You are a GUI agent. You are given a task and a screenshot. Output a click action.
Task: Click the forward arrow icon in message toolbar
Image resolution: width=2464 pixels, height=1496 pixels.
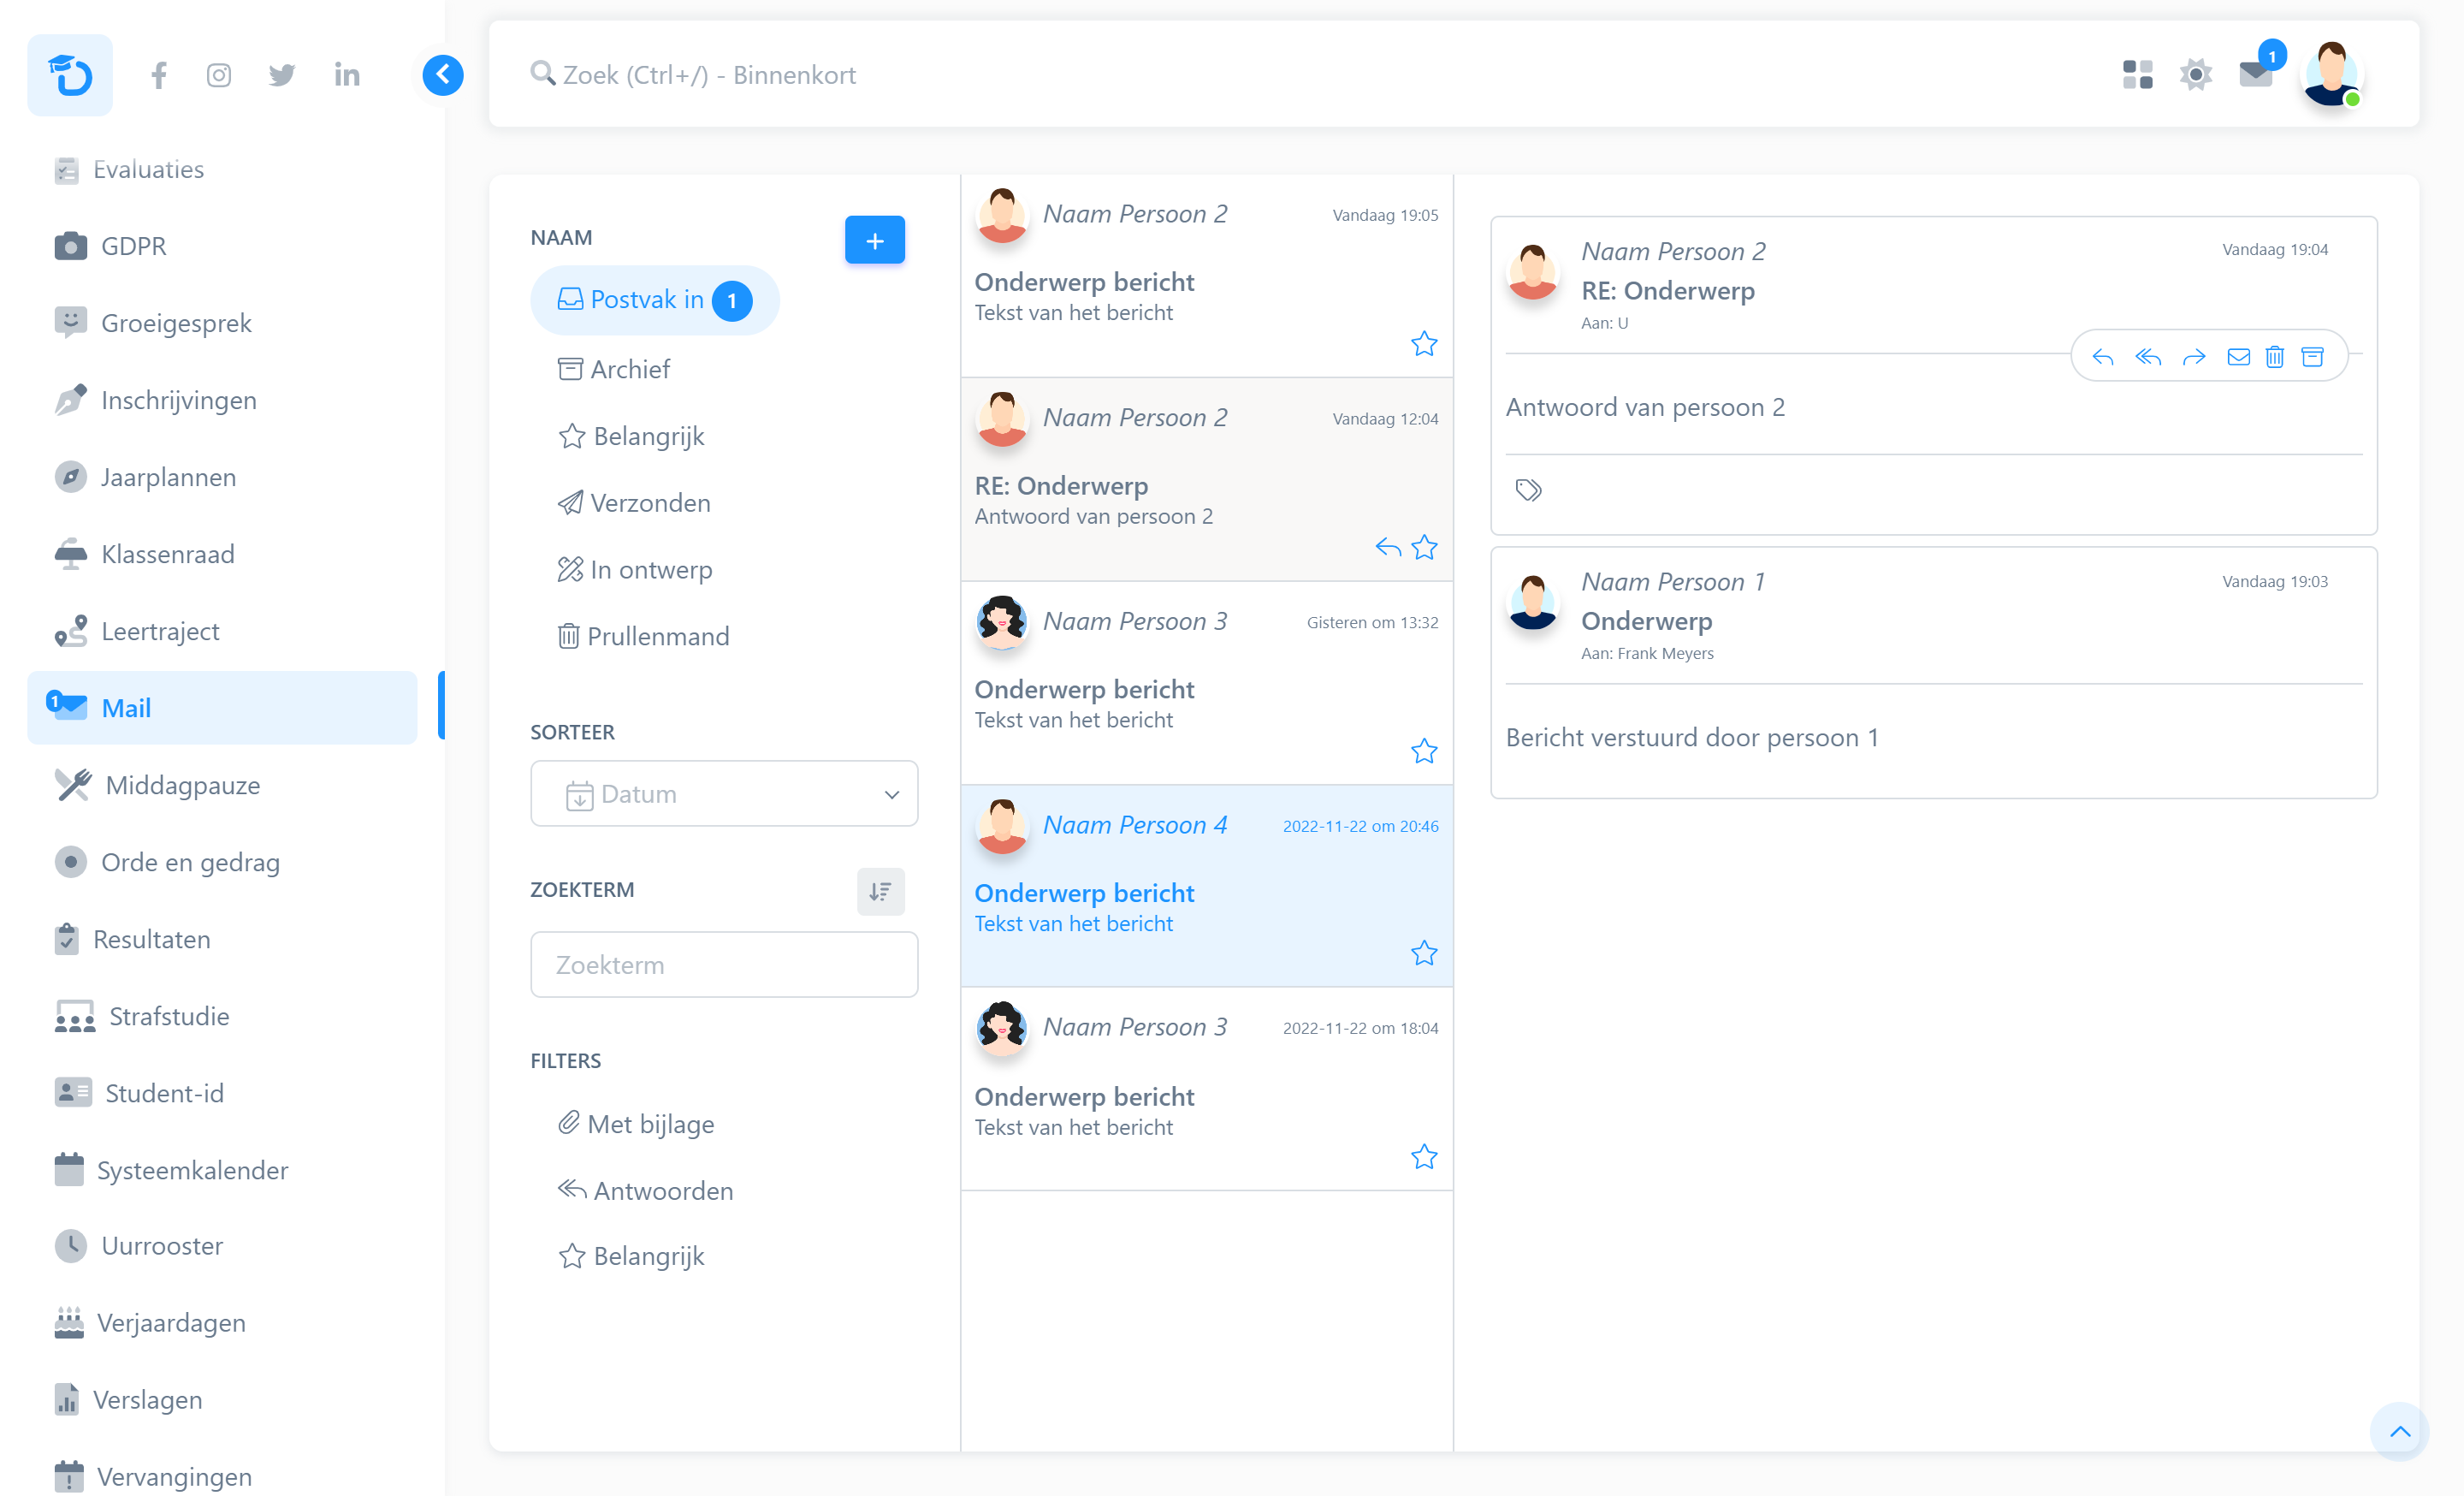[2194, 357]
